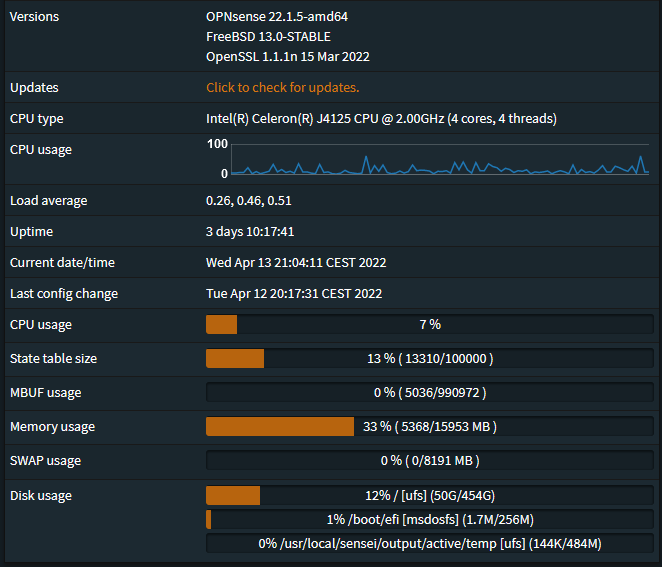Click the current date/time value
The image size is (662, 567).
[x=296, y=262]
